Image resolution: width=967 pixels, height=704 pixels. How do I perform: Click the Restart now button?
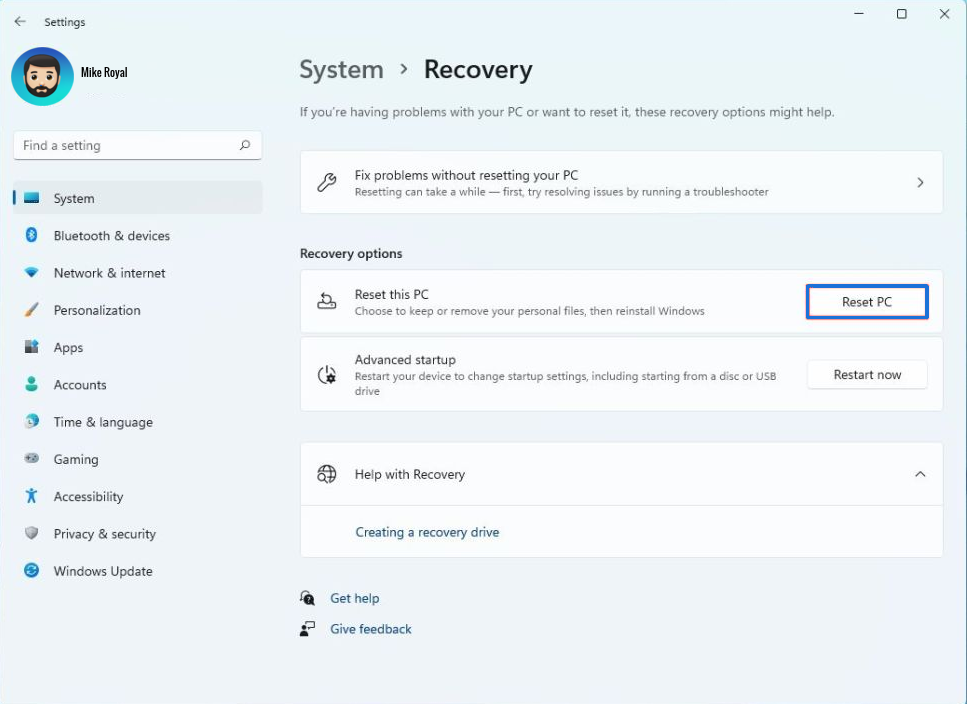(x=867, y=374)
